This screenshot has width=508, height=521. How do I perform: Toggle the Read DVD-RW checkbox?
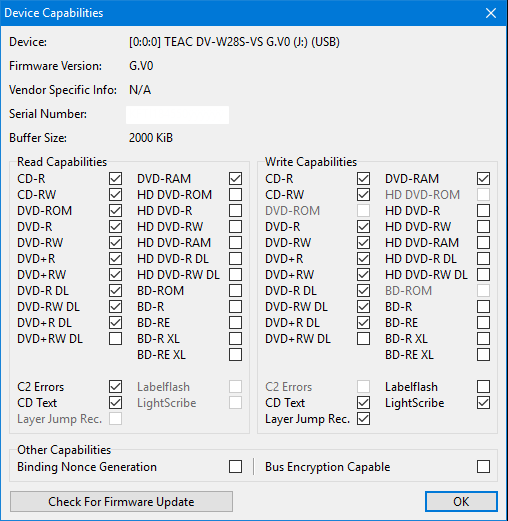pyautogui.click(x=115, y=243)
